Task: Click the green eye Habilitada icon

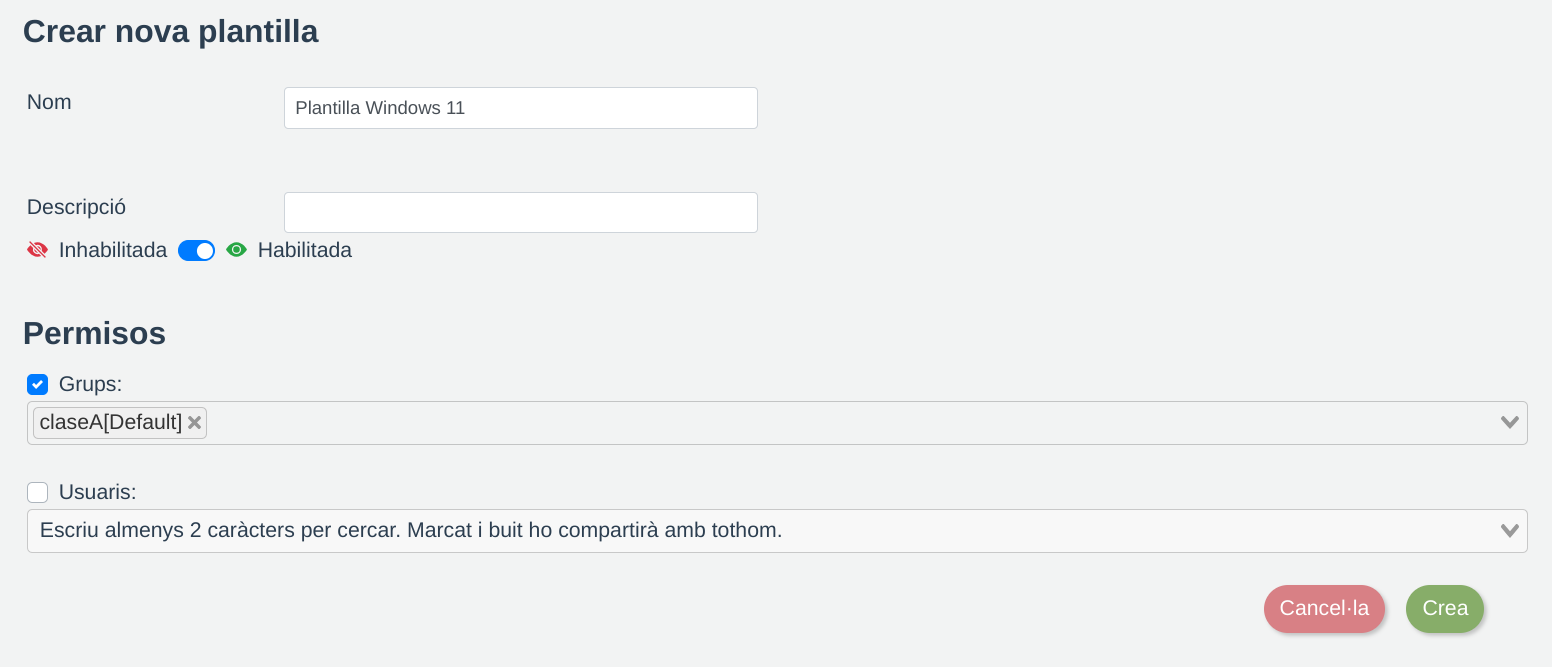Action: point(236,250)
